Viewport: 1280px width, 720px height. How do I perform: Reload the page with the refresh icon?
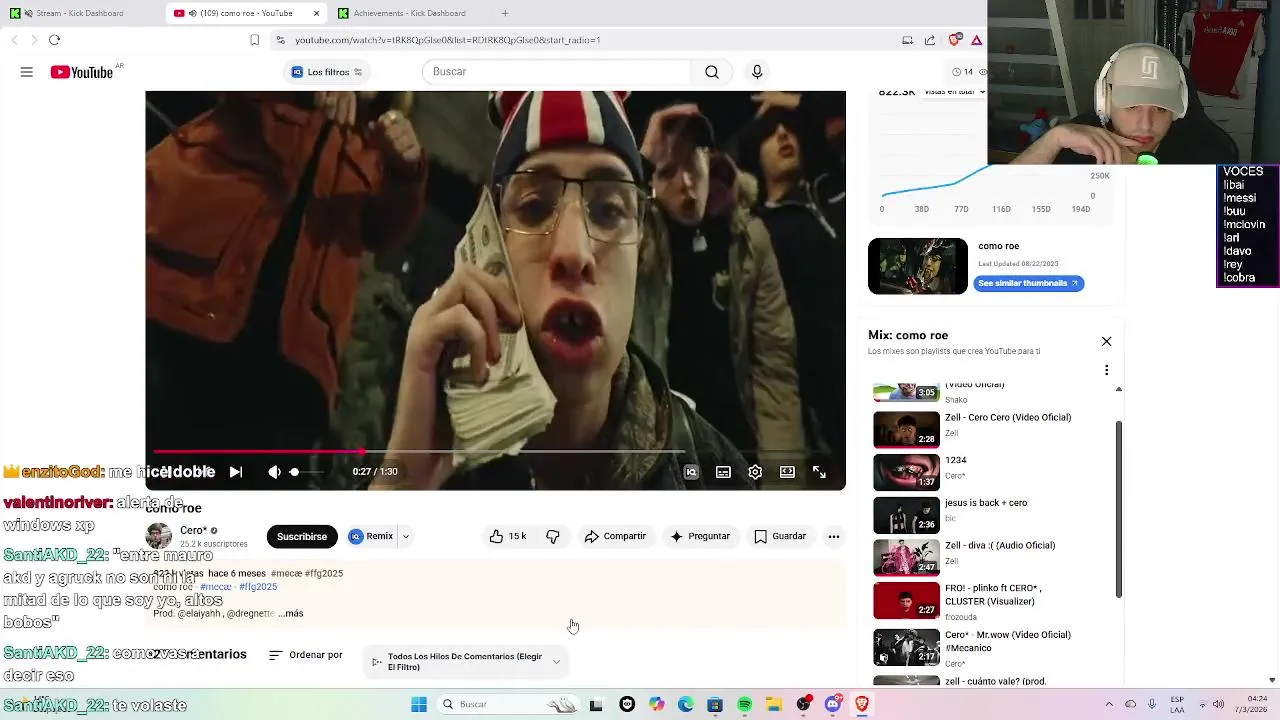54,40
